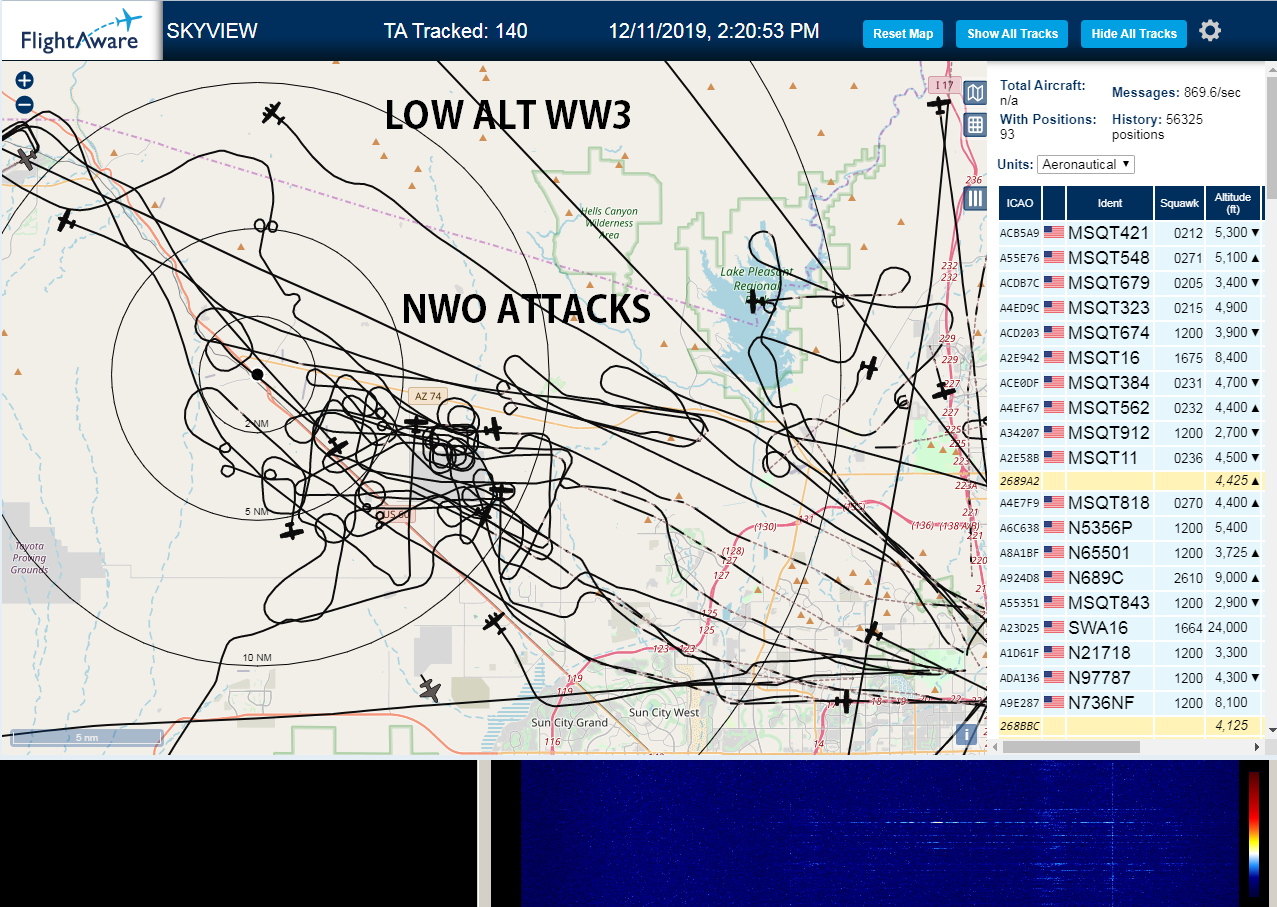Click the TA Tracked: 140 header text
The image size is (1277, 907).
(455, 31)
